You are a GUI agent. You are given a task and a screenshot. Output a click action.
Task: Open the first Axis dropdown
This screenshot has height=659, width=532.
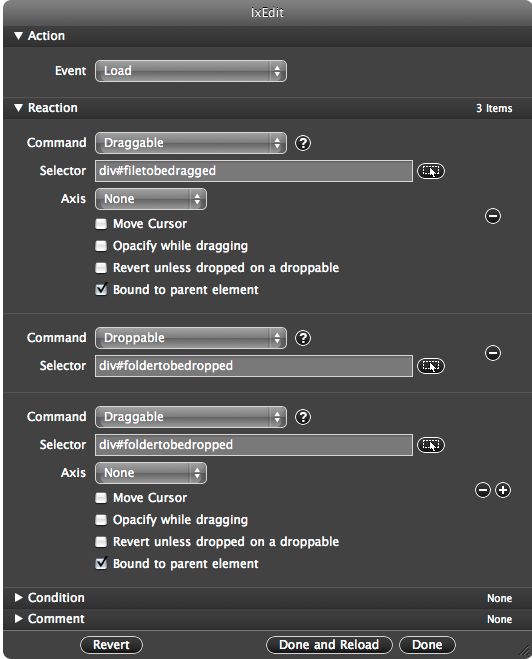pyautogui.click(x=151, y=199)
